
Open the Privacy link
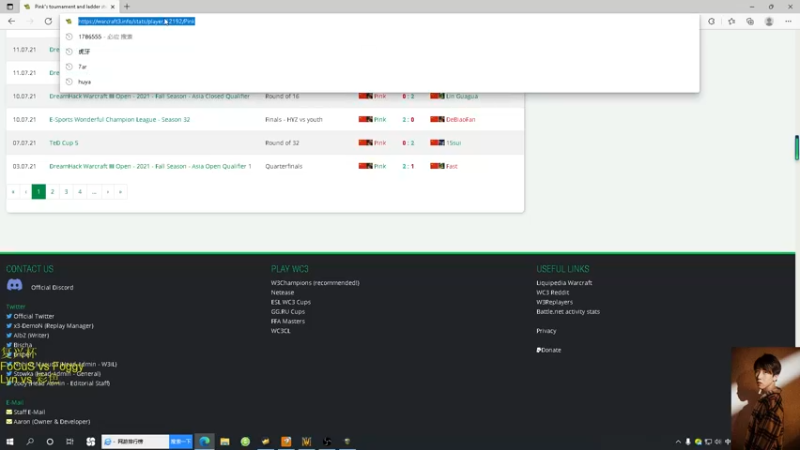tap(546, 331)
